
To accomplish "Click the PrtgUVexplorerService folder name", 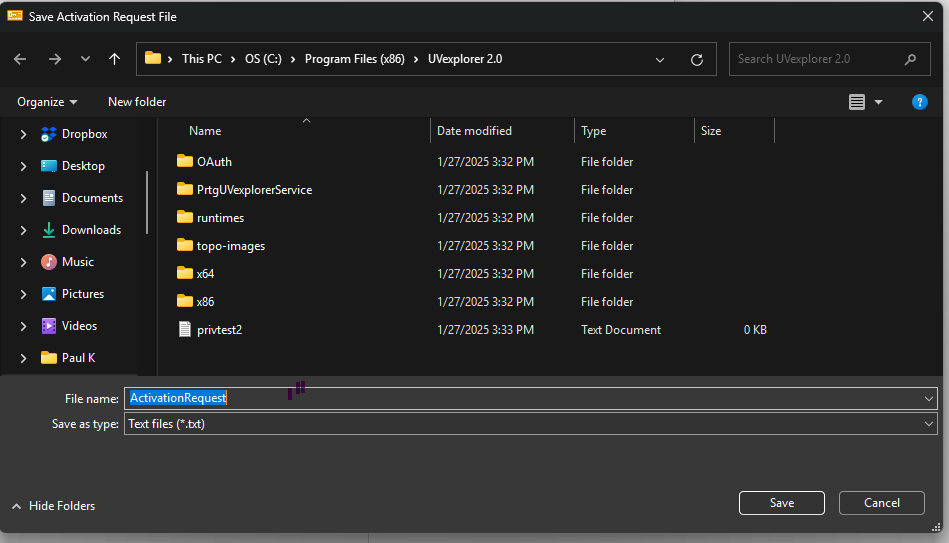I will pyautogui.click(x=254, y=189).
